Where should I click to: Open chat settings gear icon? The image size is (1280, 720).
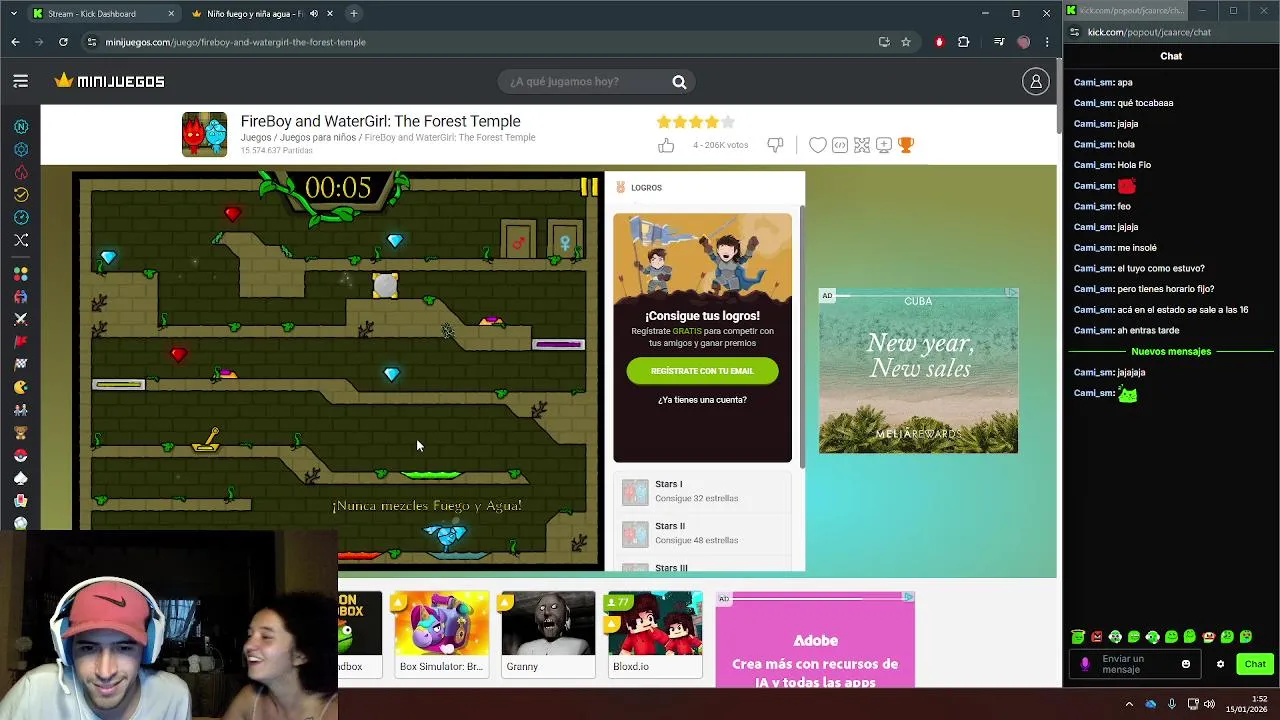(x=1220, y=664)
